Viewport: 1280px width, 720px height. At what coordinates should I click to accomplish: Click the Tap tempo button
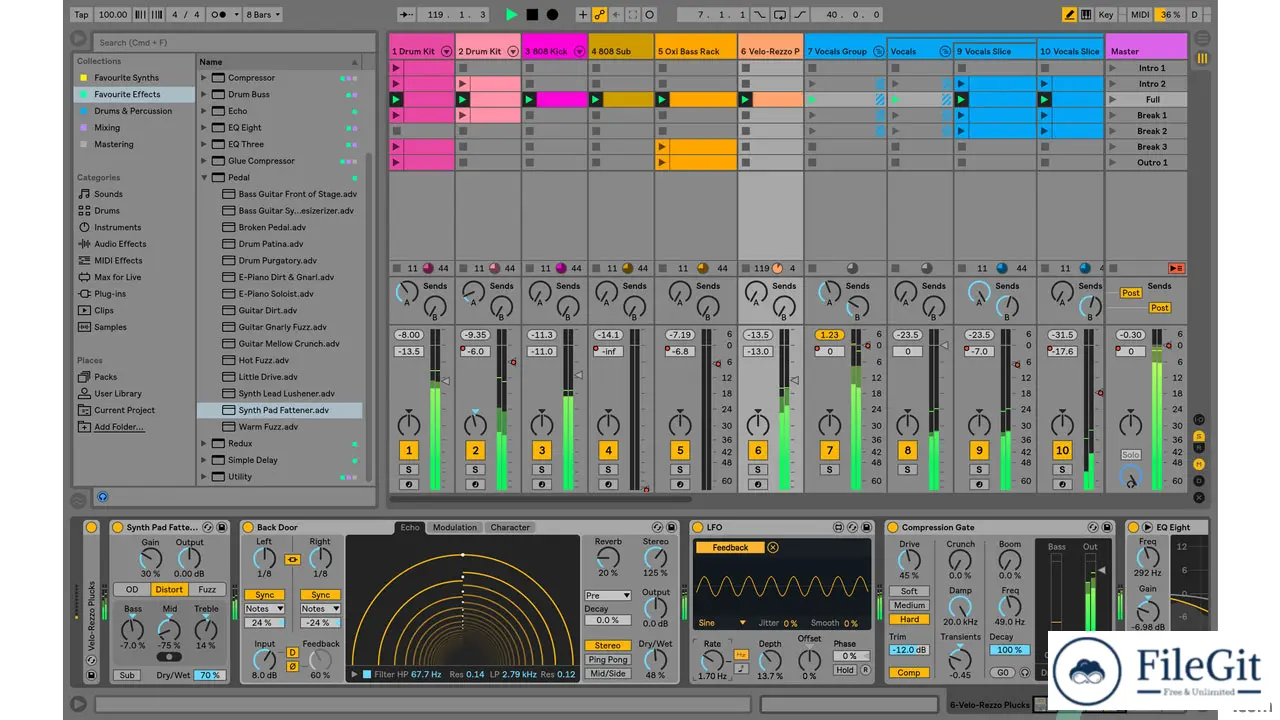[82, 15]
